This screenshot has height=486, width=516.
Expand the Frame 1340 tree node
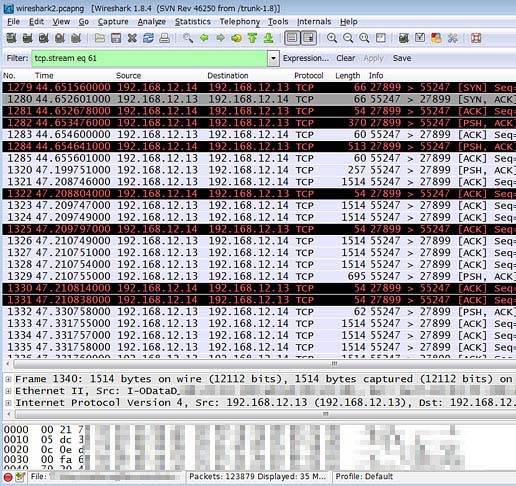coord(8,379)
